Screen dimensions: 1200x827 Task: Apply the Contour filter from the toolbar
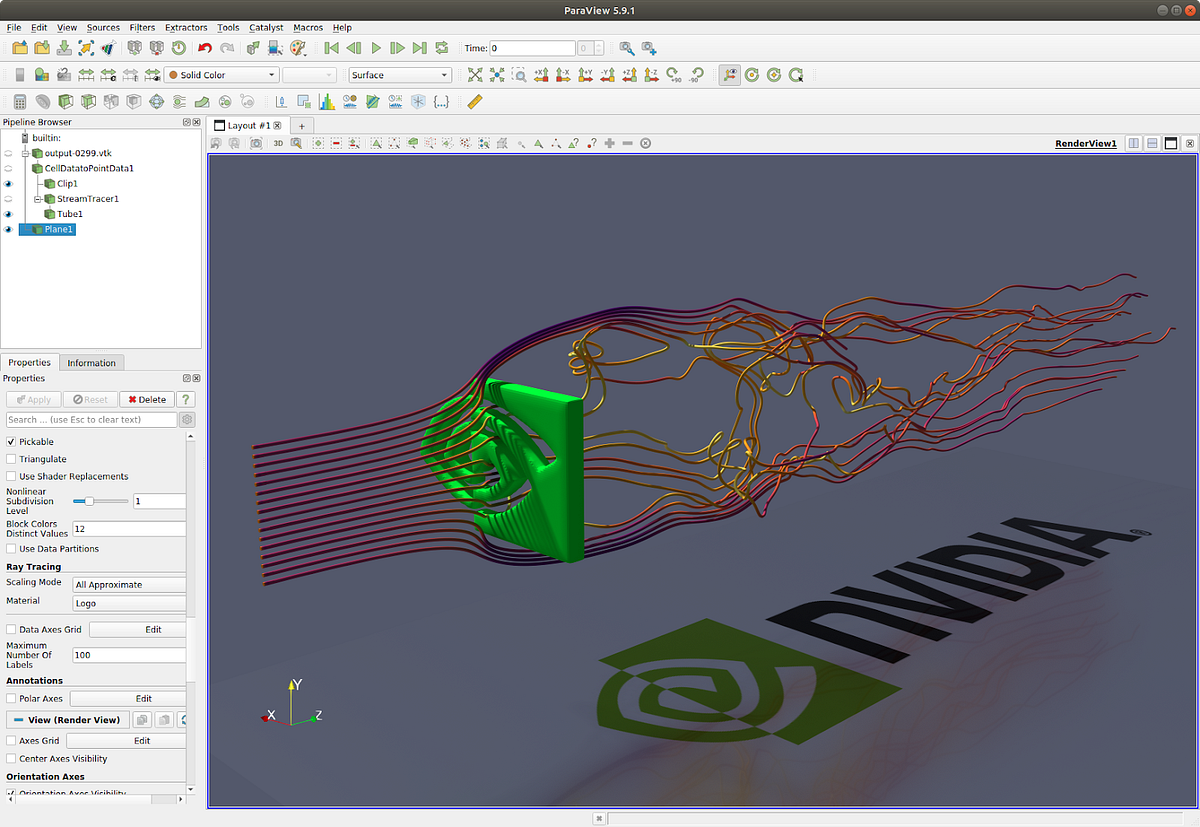pos(42,101)
